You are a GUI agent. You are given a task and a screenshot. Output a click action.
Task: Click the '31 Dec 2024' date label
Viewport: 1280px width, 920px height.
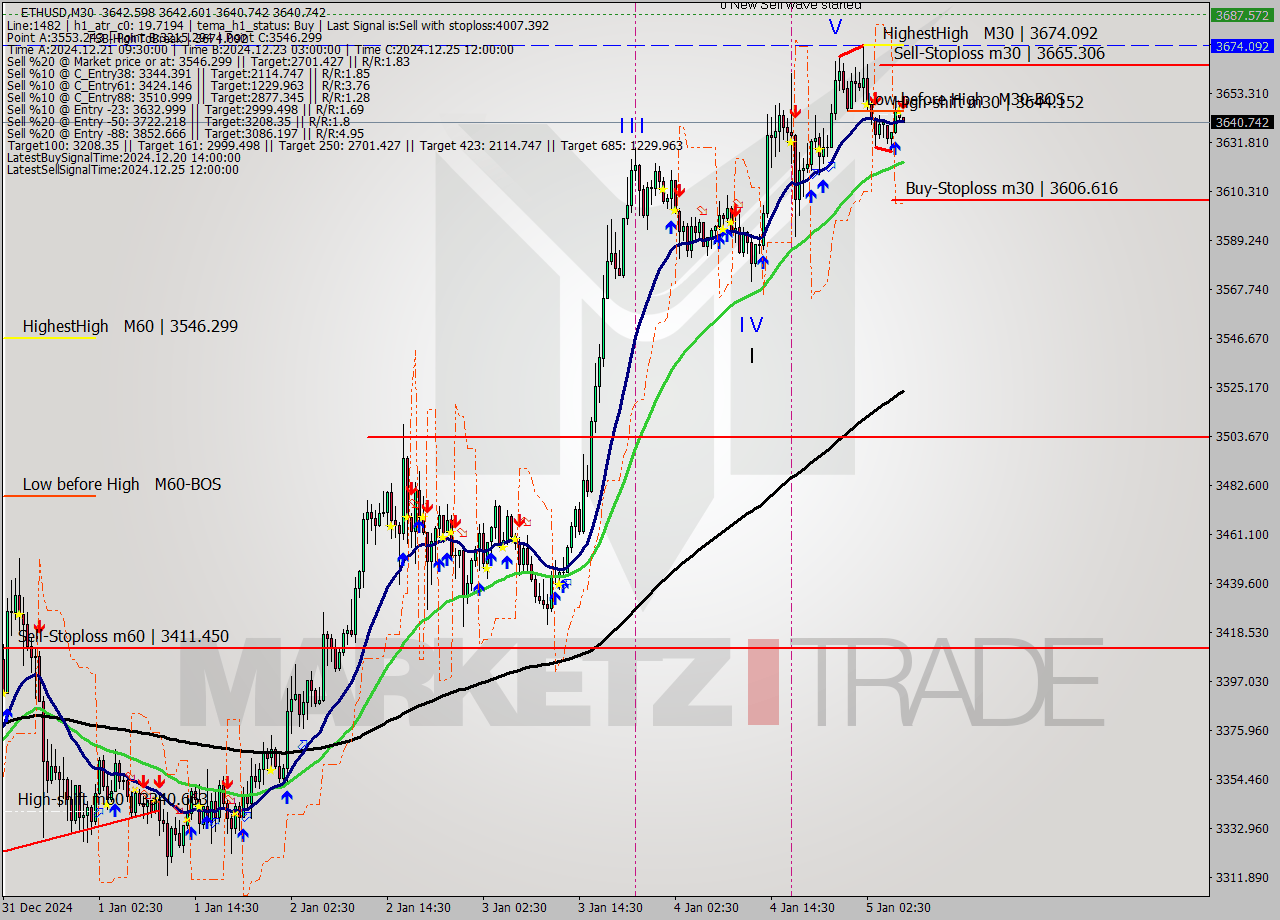[x=37, y=908]
